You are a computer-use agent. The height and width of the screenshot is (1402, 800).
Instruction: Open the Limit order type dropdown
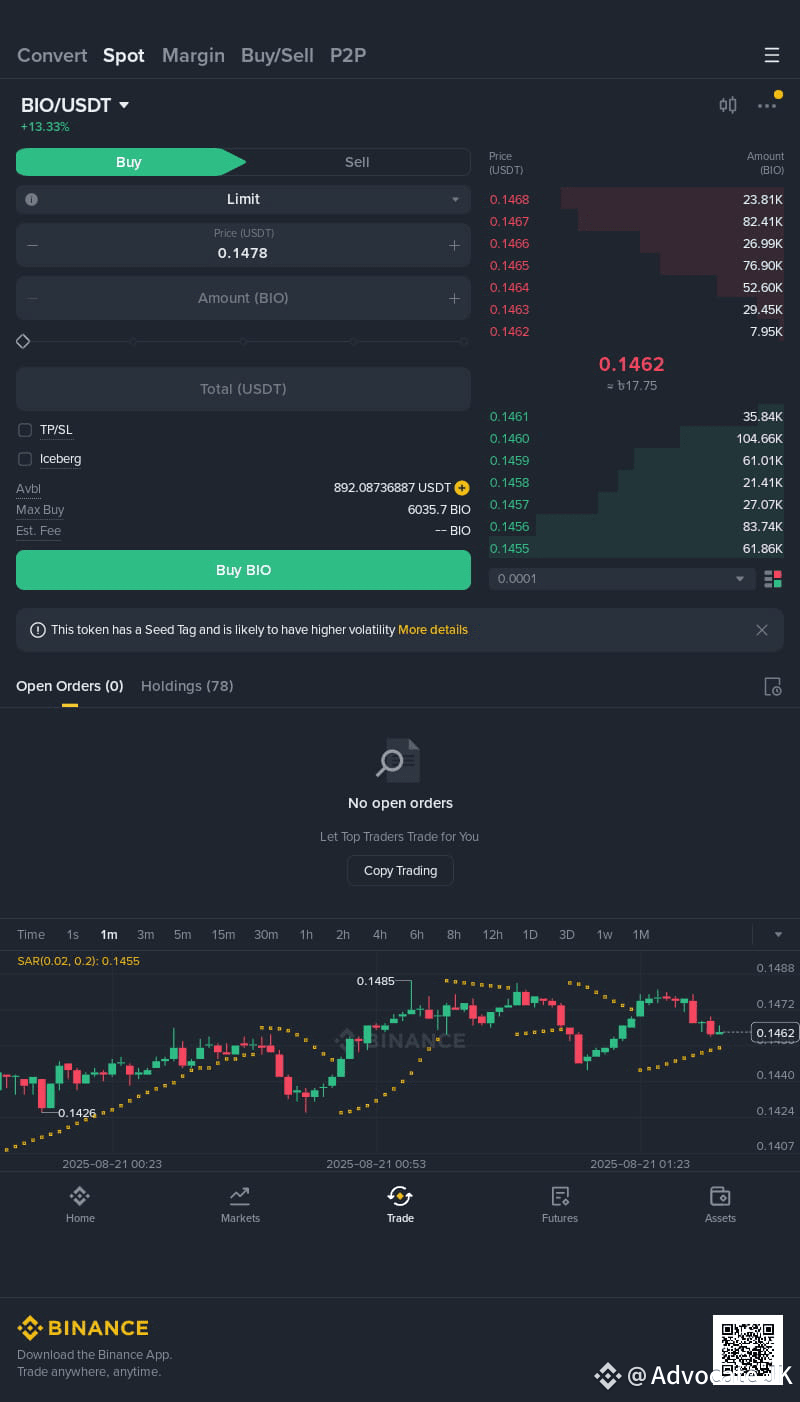tap(243, 199)
